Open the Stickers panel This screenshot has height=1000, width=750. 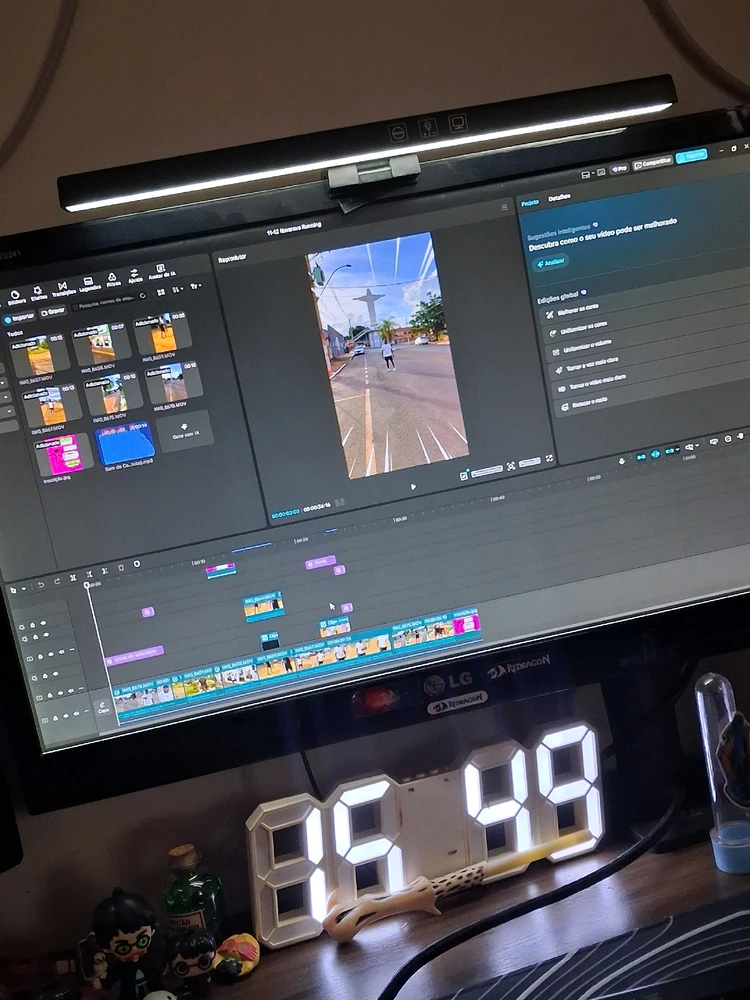click(x=16, y=297)
